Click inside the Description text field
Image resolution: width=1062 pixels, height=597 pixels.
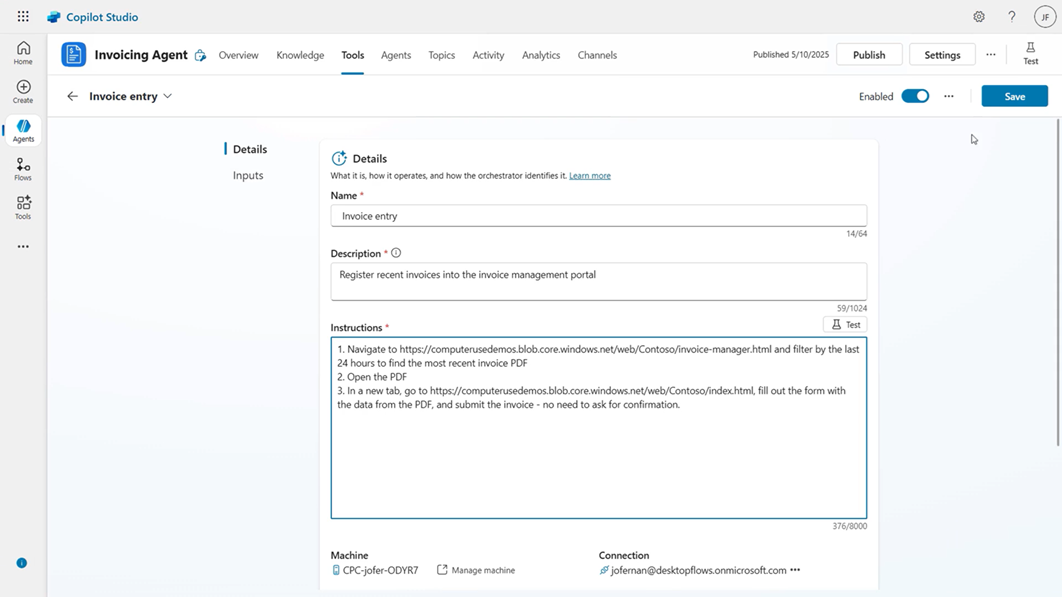click(x=598, y=281)
